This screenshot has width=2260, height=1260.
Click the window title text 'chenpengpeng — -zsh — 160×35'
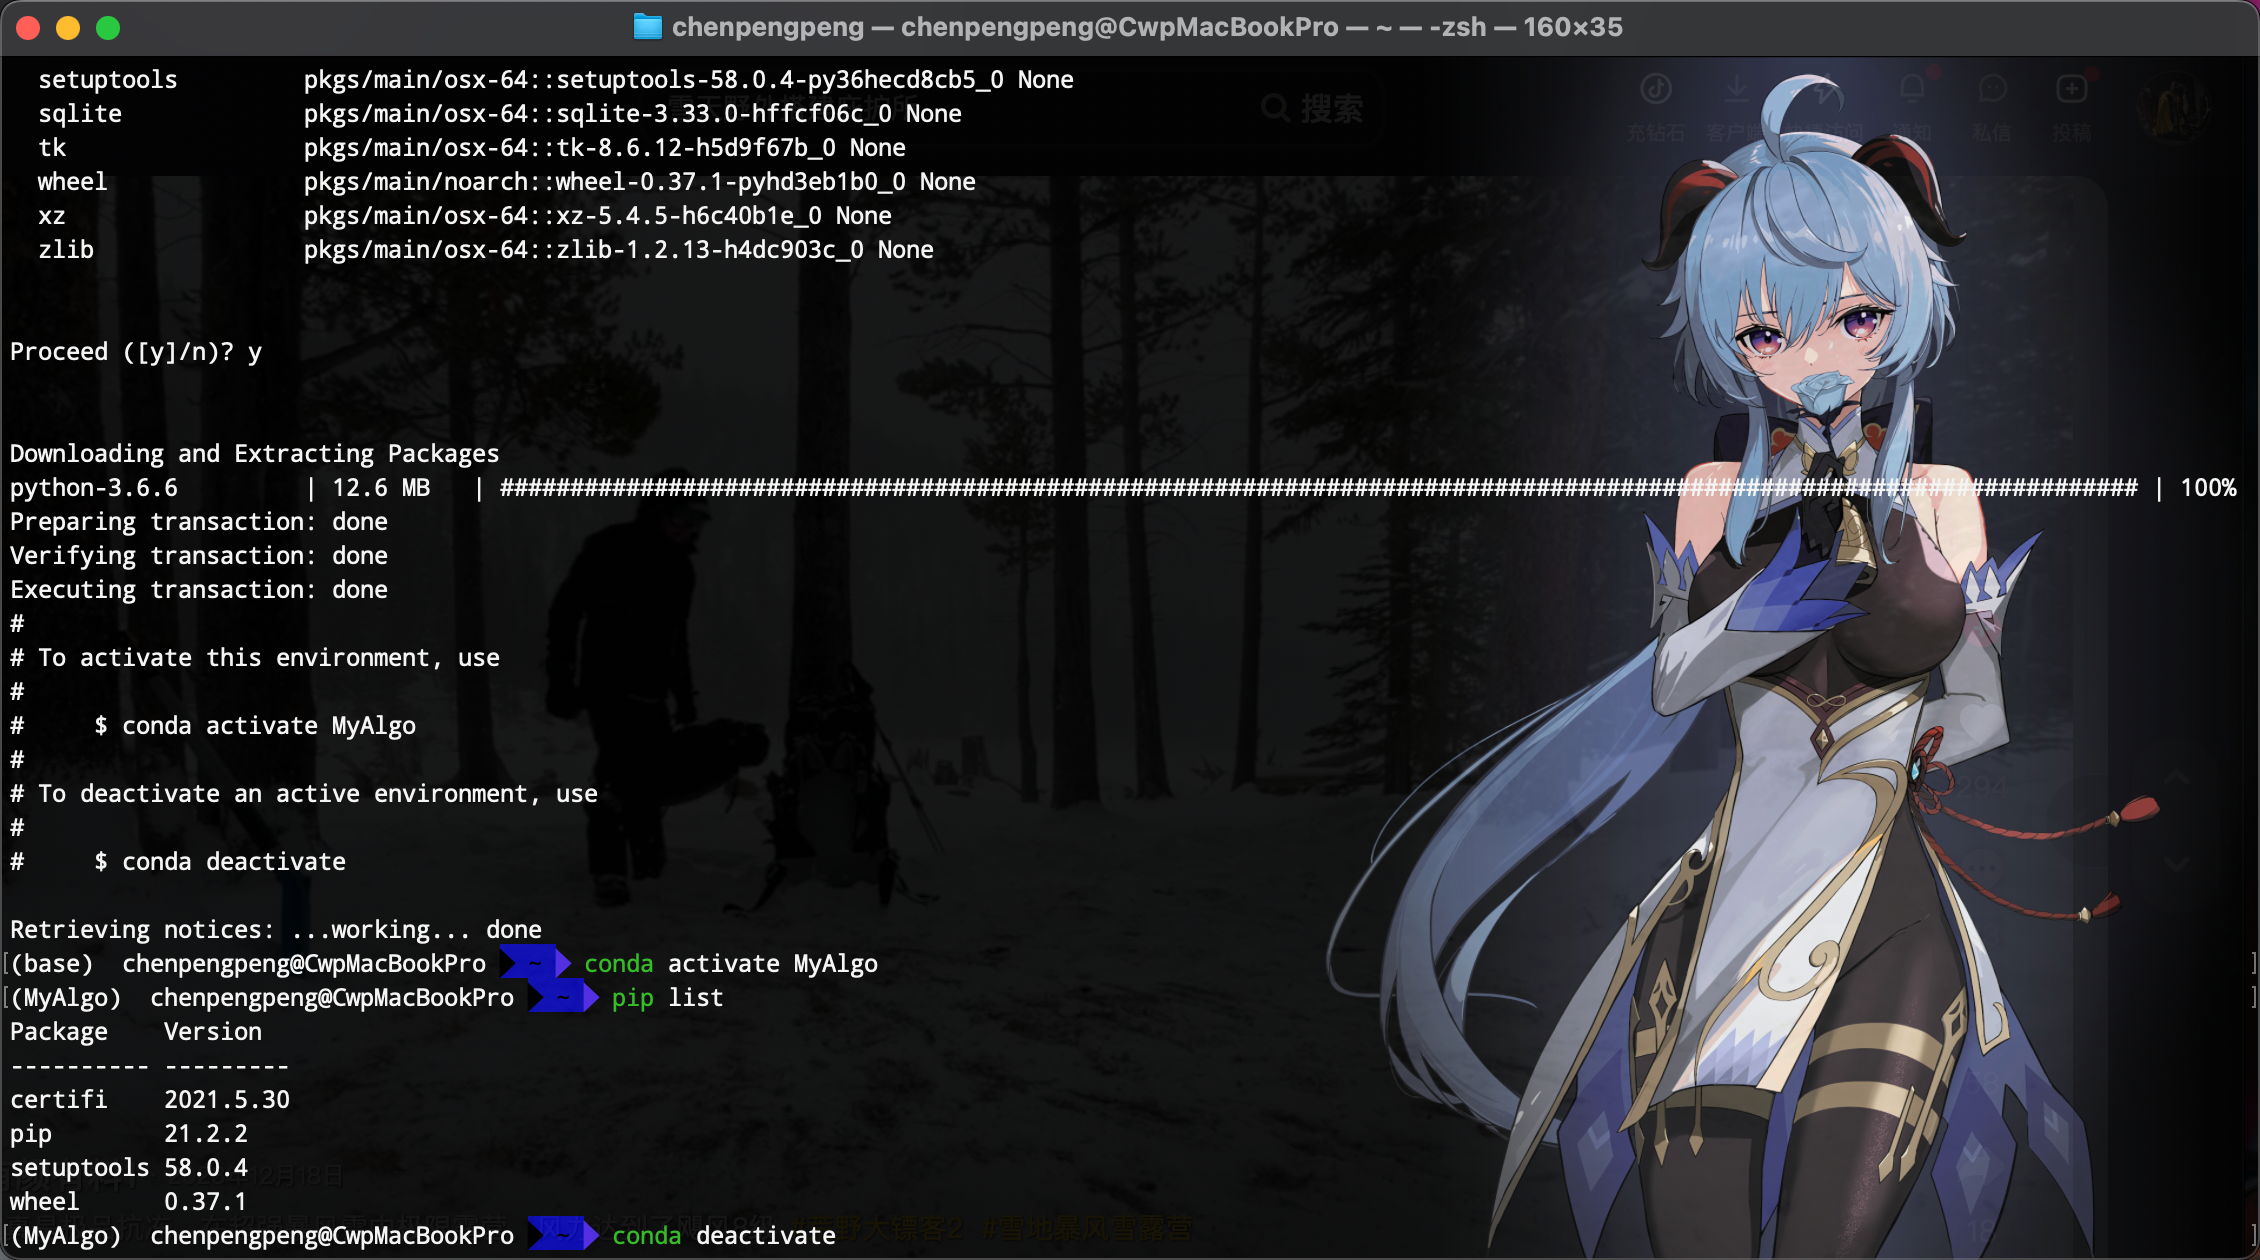(1147, 27)
